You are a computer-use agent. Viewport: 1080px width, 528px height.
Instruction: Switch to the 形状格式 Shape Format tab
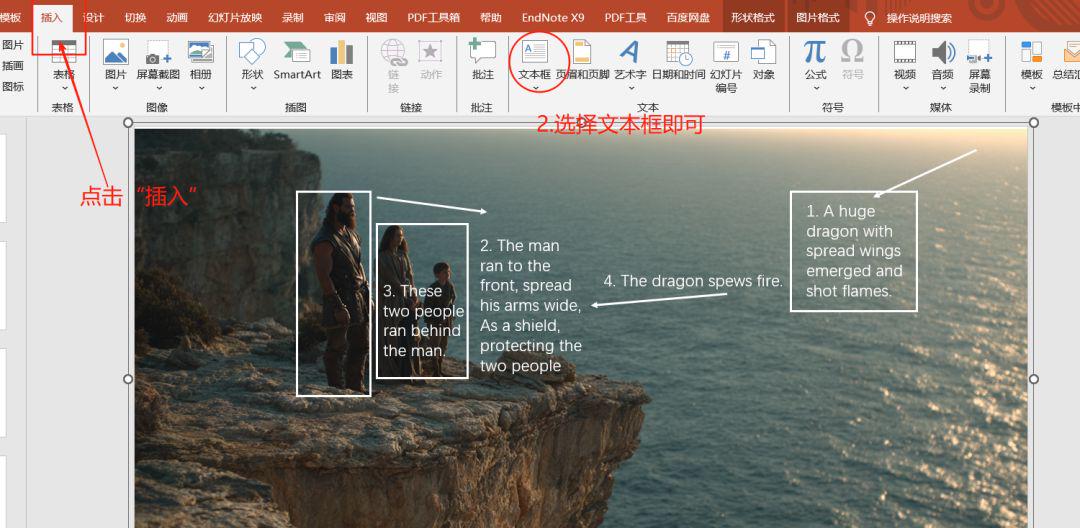(x=753, y=18)
